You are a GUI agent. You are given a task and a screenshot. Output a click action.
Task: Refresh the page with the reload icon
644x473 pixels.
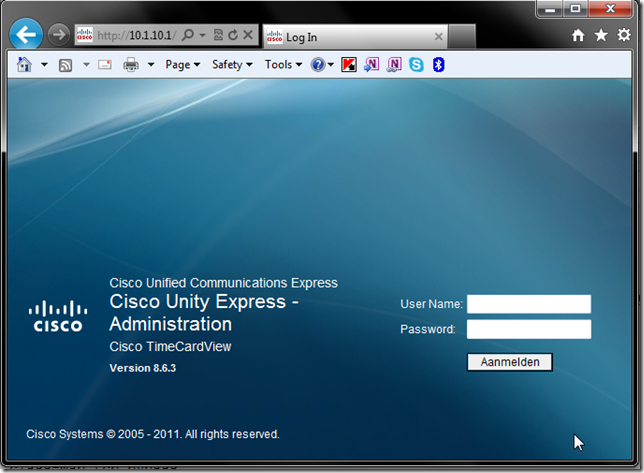pyautogui.click(x=233, y=35)
